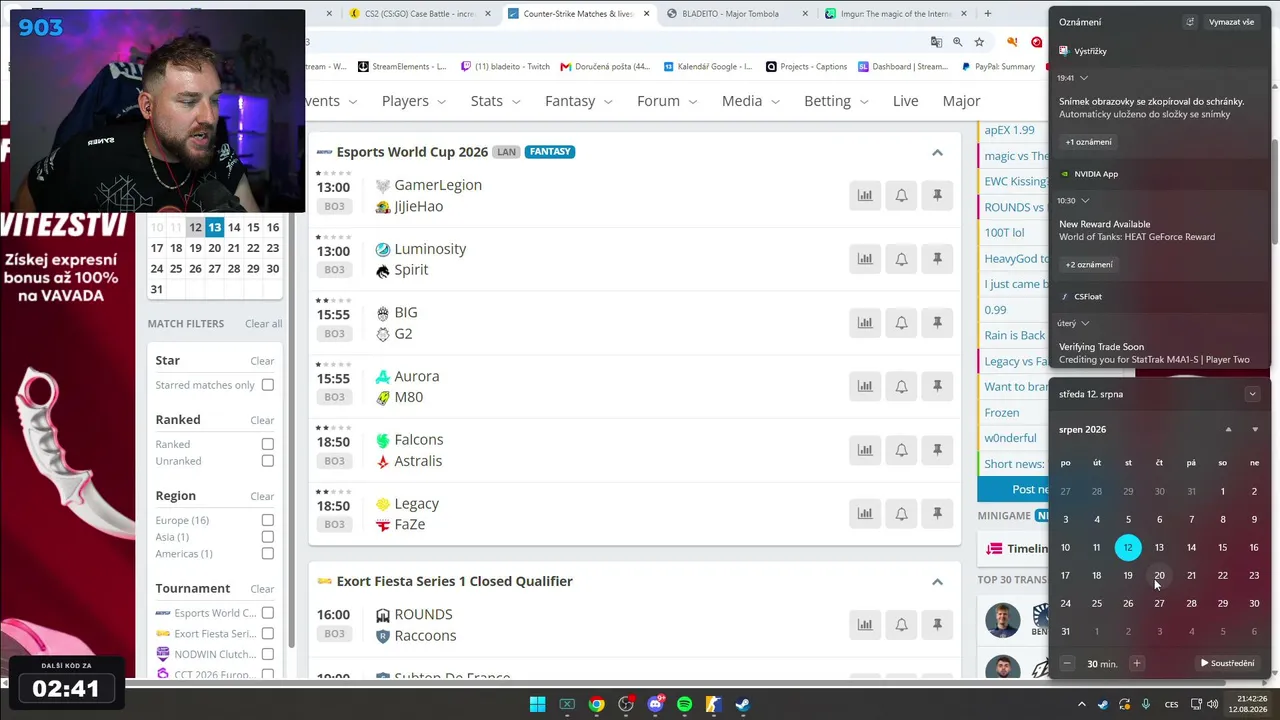Open stats for ROUNDS vs Raccoons match
The width and height of the screenshot is (1280, 720).
(865, 625)
